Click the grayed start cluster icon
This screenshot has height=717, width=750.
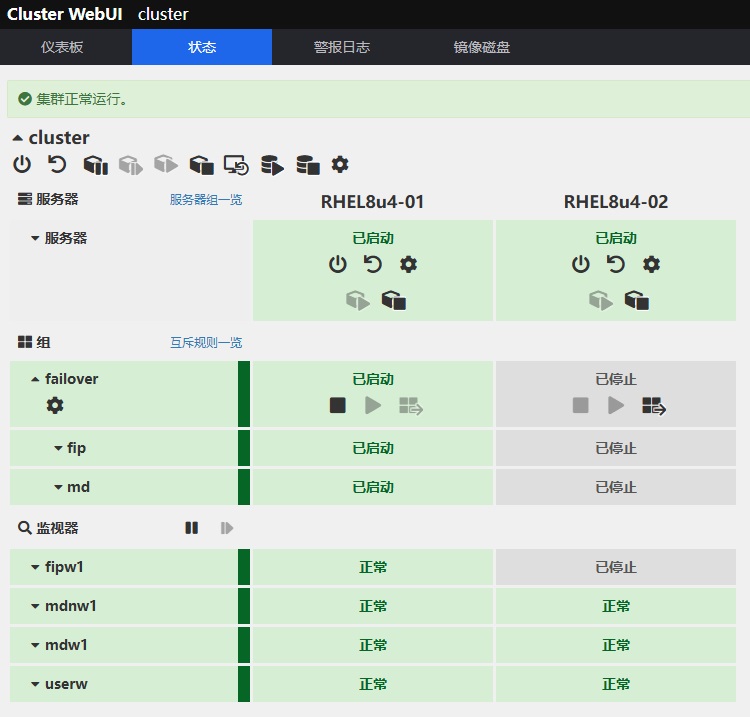point(166,164)
